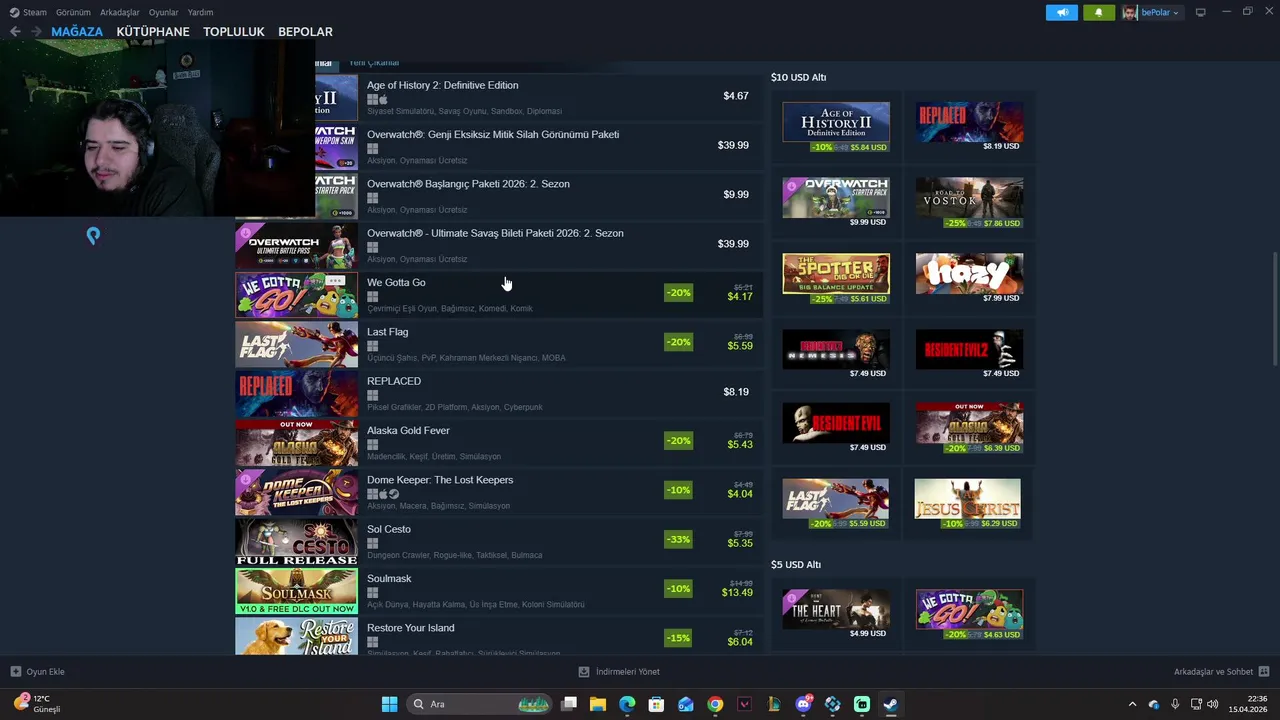Click the We Gotta Go list thumbnail
Image resolution: width=1280 pixels, height=720 pixels.
tap(296, 295)
